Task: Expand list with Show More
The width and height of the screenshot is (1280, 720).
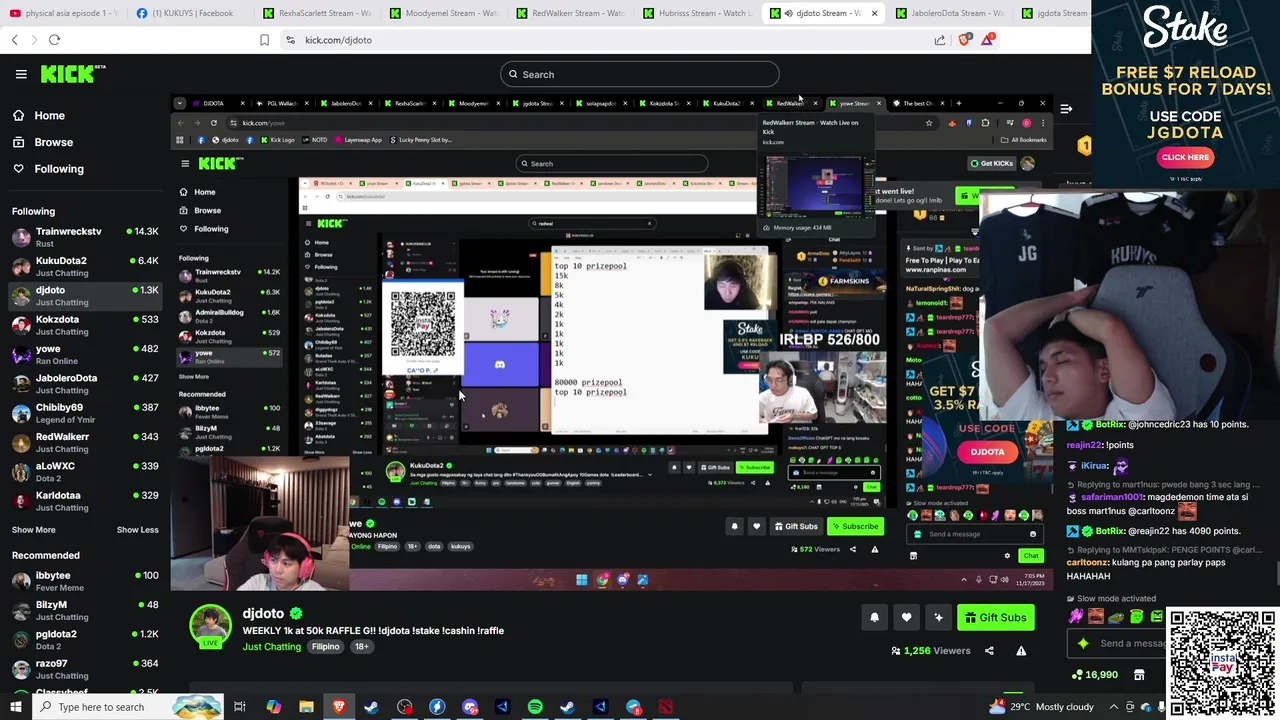Action: (x=34, y=530)
